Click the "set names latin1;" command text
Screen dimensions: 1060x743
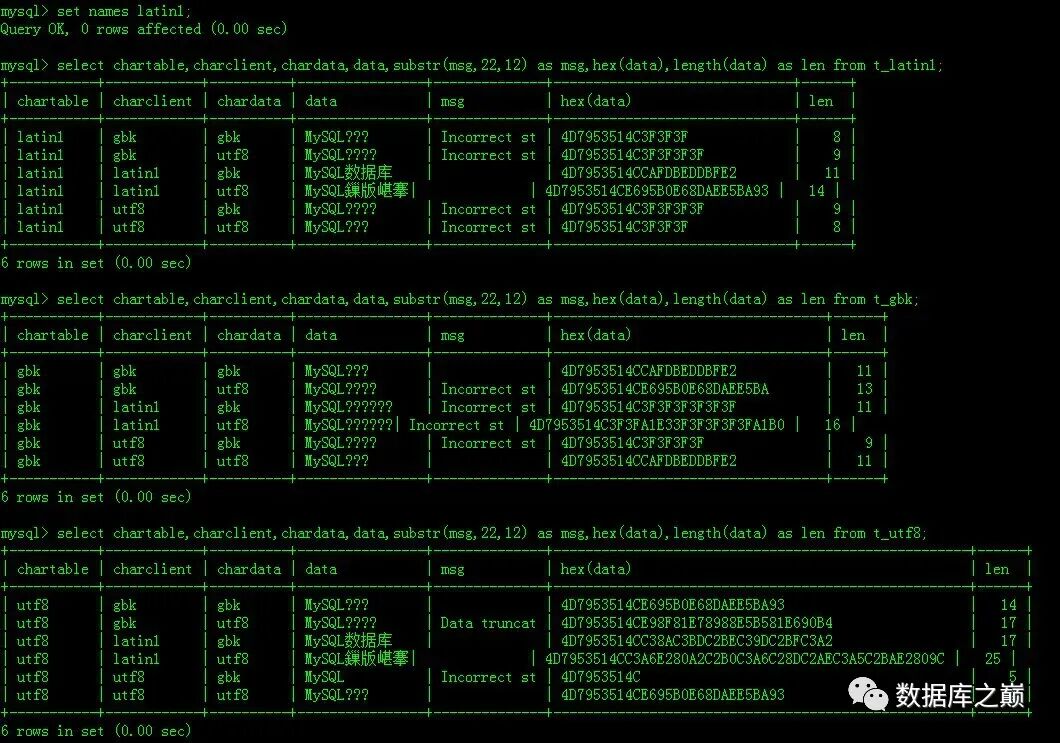pyautogui.click(x=124, y=11)
